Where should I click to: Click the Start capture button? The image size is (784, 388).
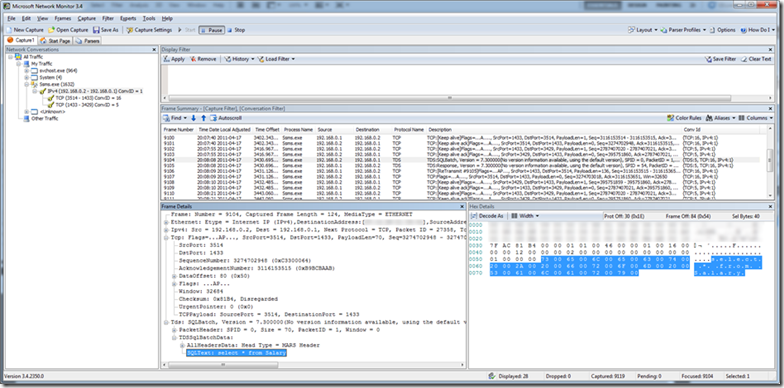[x=186, y=30]
